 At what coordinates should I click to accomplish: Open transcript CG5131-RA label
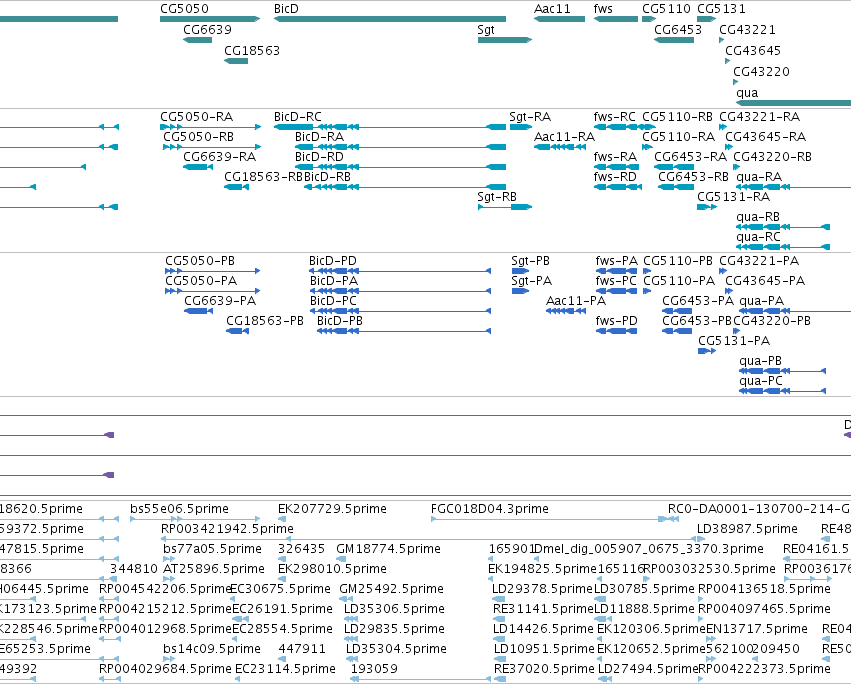click(733, 197)
